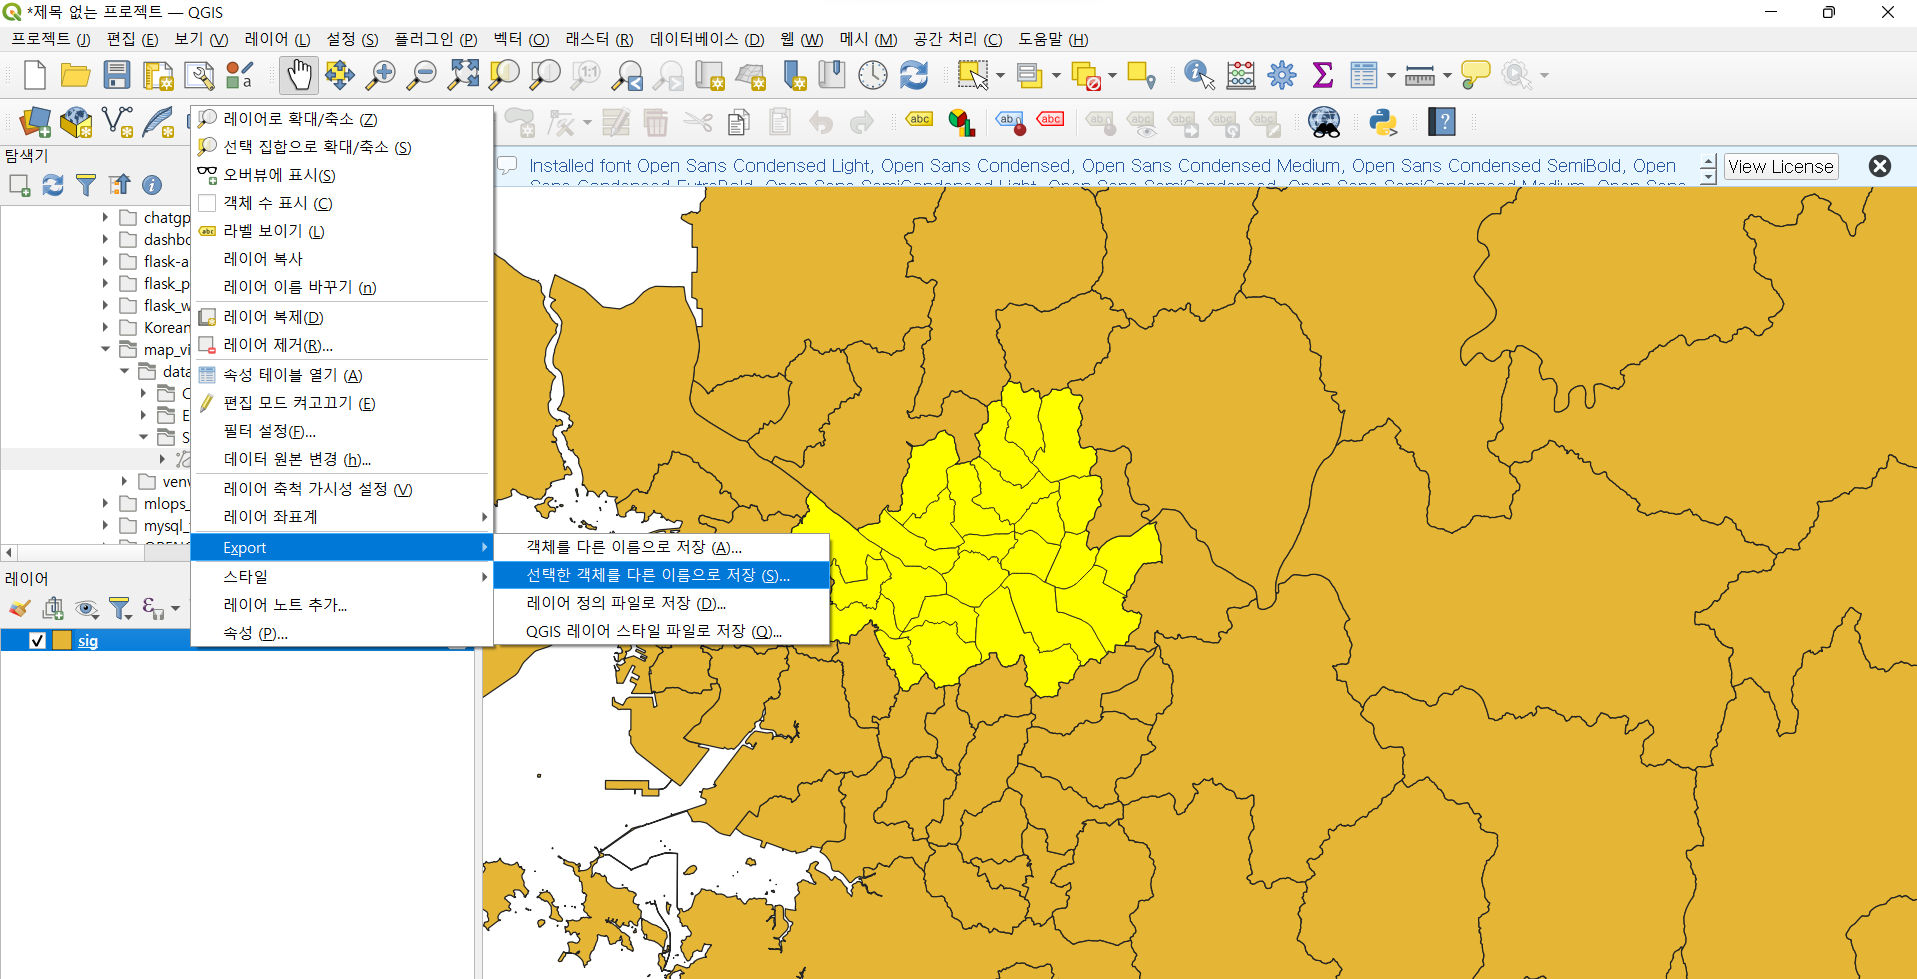This screenshot has height=979, width=1917.
Task: Open the Statistical Summary panel
Action: click(1324, 75)
